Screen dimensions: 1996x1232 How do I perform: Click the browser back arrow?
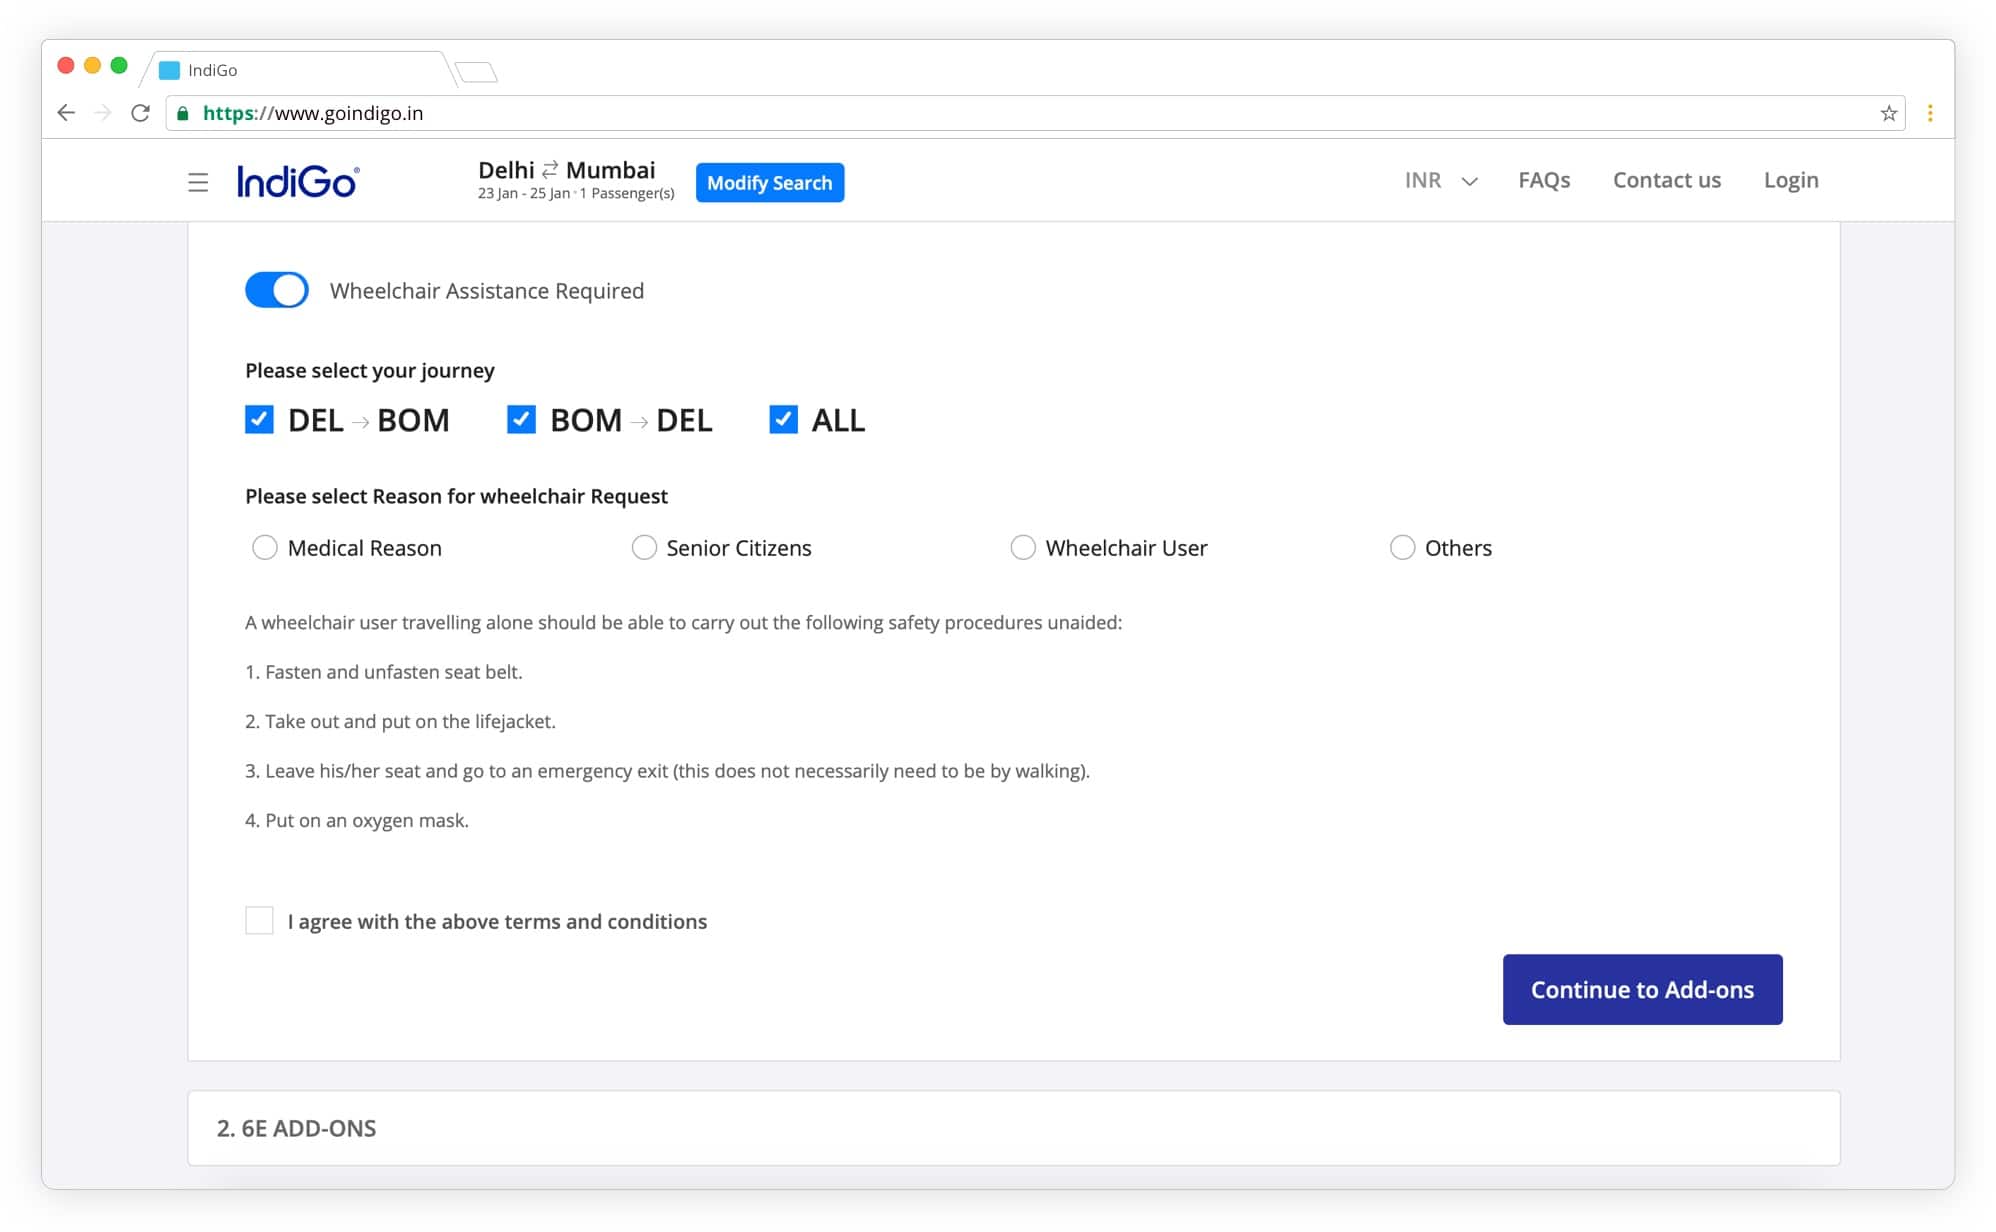(x=66, y=113)
